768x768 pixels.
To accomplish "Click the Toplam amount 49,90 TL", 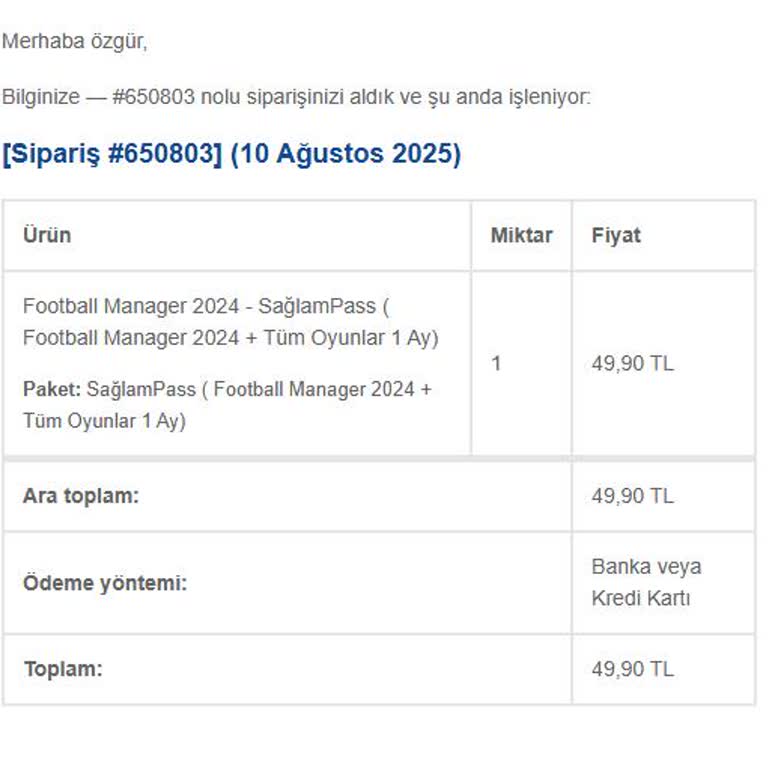I will tap(633, 669).
